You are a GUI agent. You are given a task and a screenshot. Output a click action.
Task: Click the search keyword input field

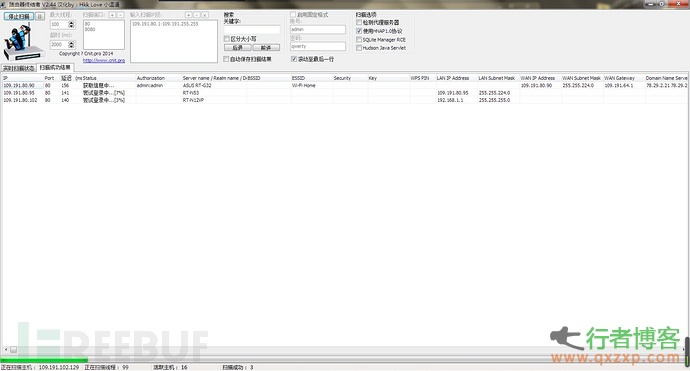252,29
